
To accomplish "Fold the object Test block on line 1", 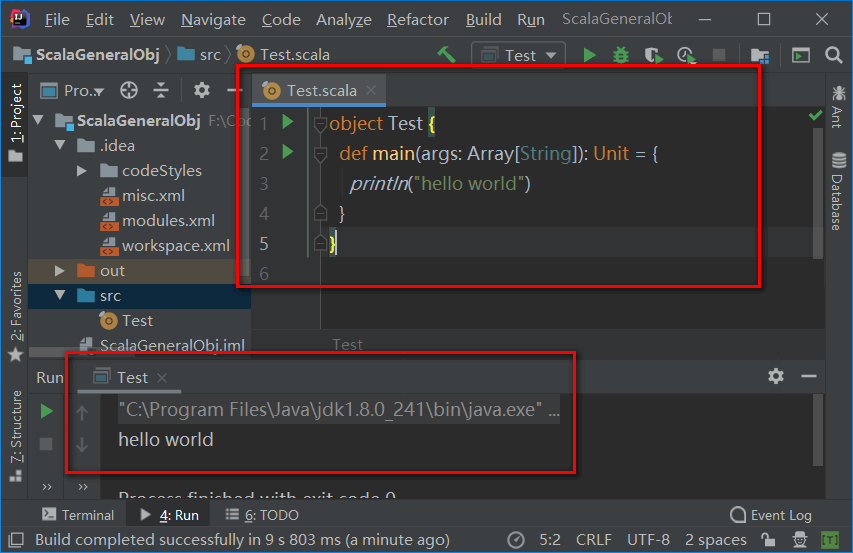I will (x=320, y=125).
